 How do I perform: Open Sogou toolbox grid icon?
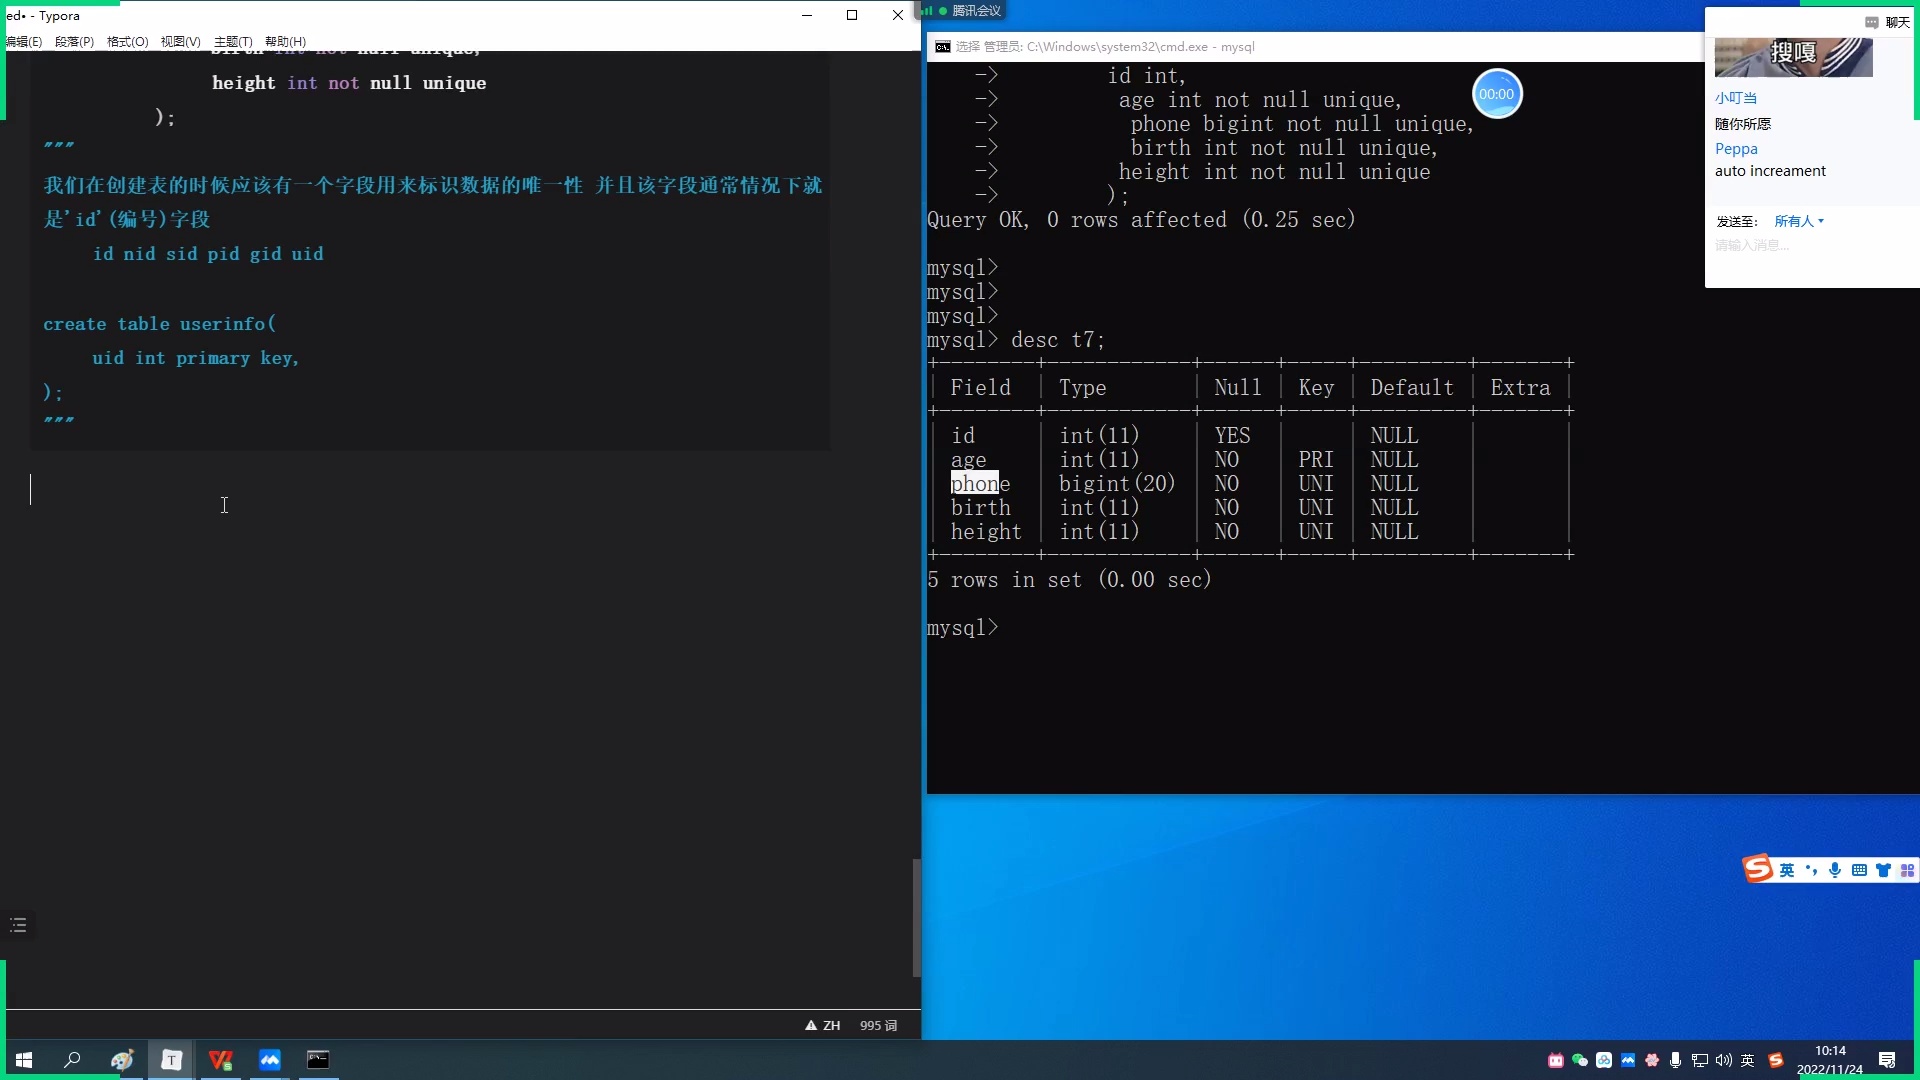(x=1907, y=870)
